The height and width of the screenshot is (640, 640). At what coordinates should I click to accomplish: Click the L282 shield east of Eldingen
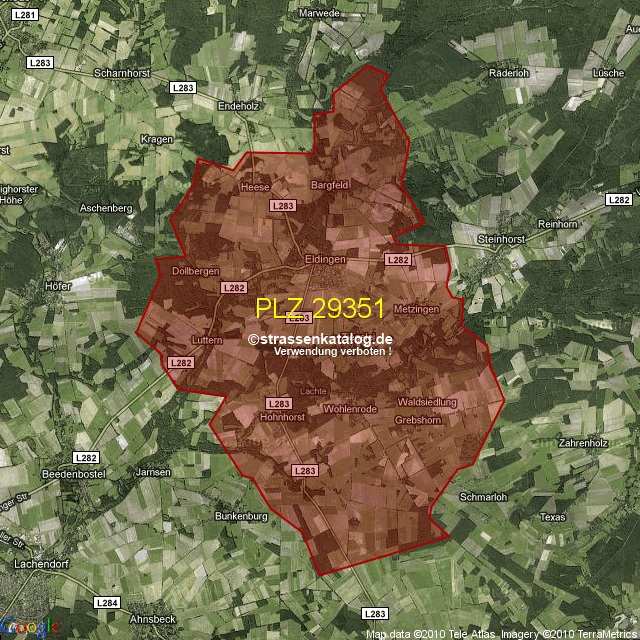398,260
